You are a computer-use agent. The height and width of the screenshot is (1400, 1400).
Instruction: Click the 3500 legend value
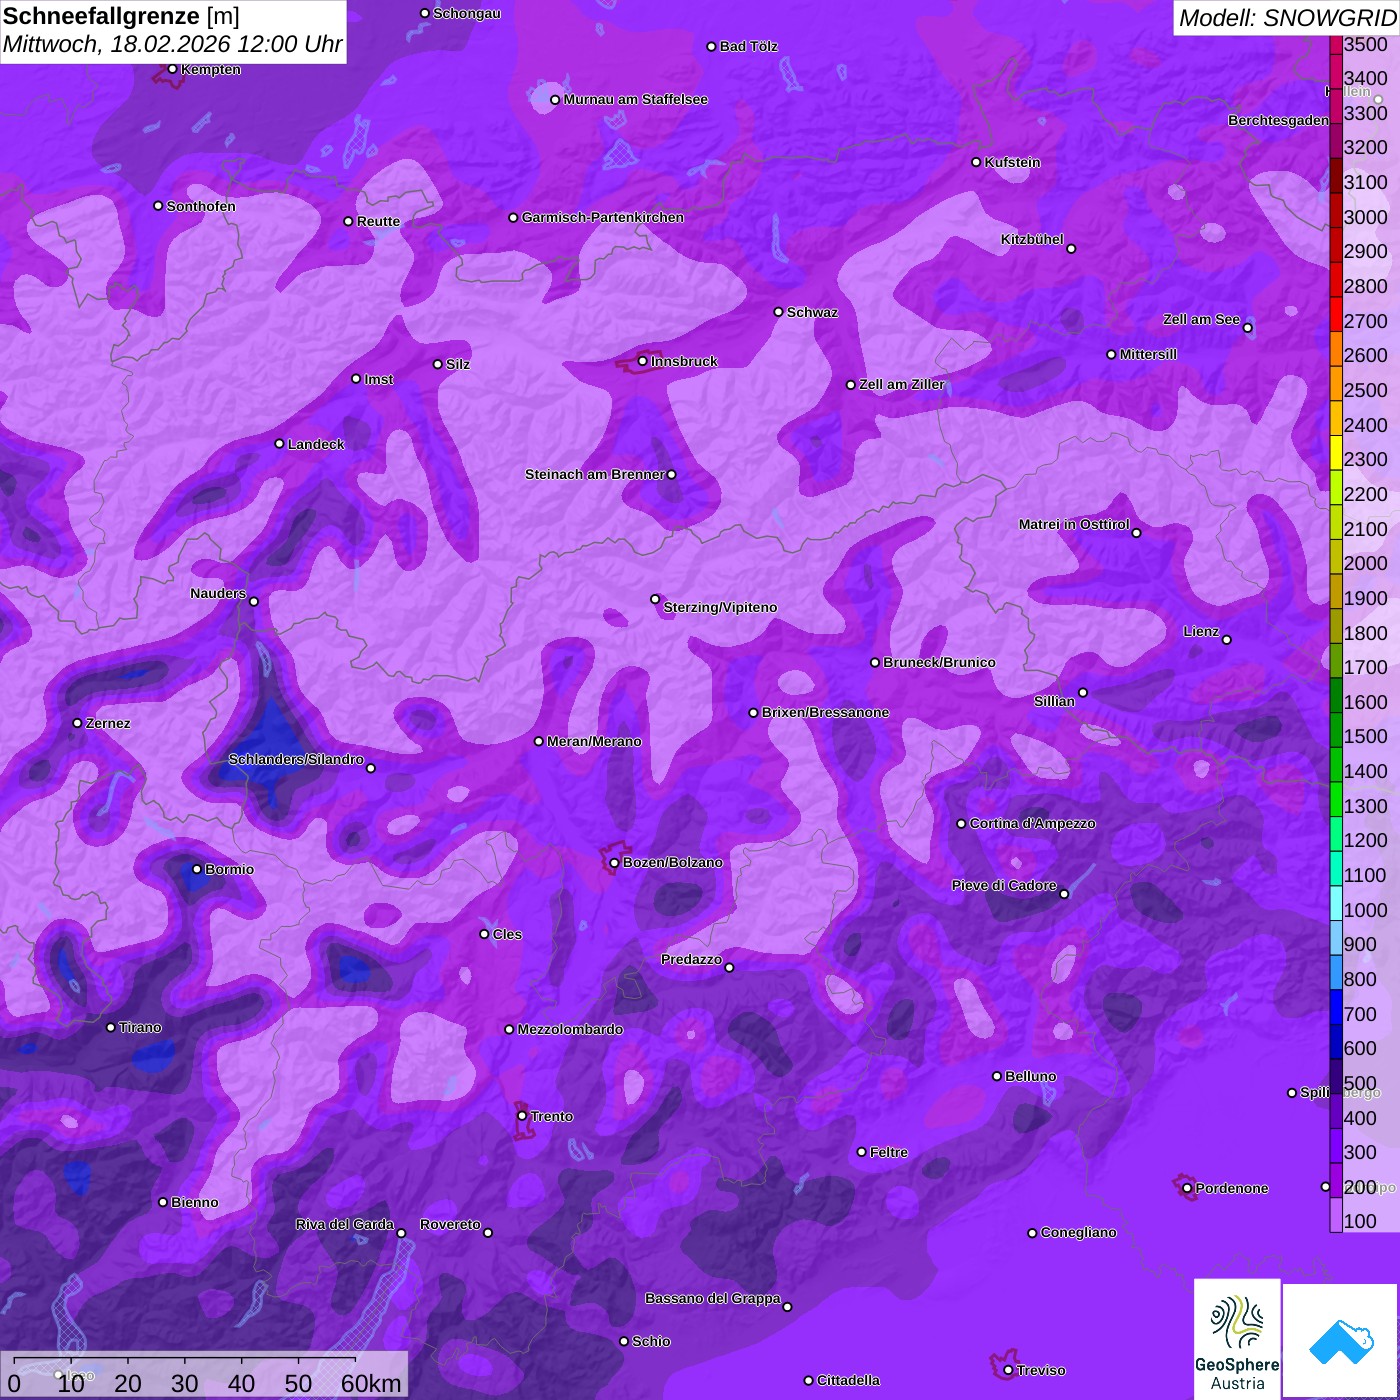(1366, 44)
